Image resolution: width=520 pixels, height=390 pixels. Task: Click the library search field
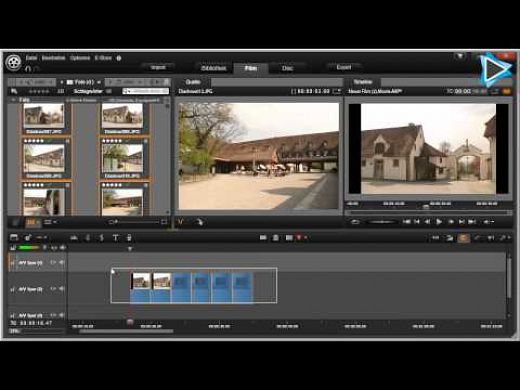tap(146, 91)
